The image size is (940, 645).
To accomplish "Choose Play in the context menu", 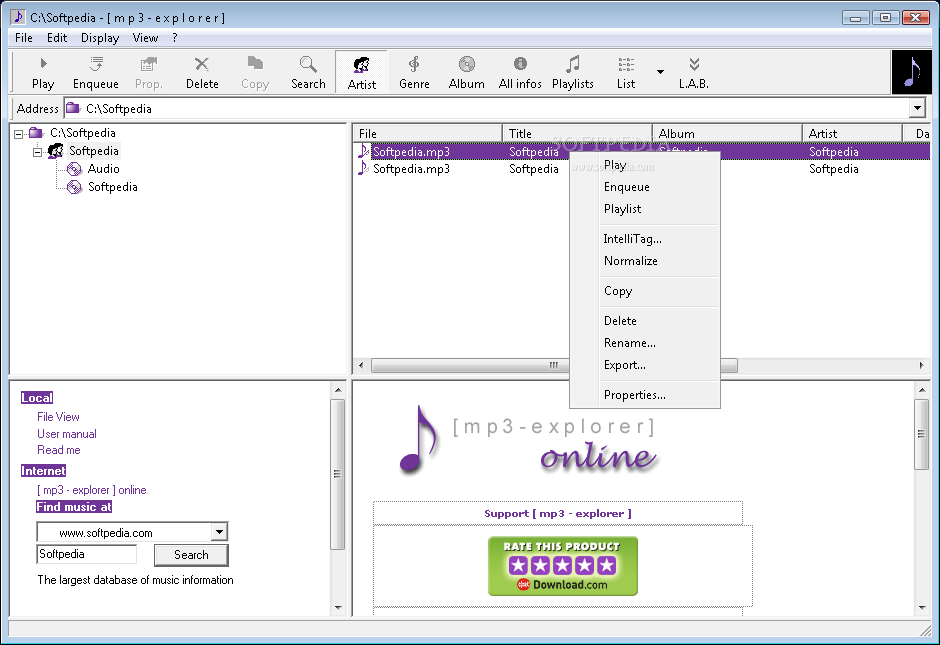I will [645, 165].
